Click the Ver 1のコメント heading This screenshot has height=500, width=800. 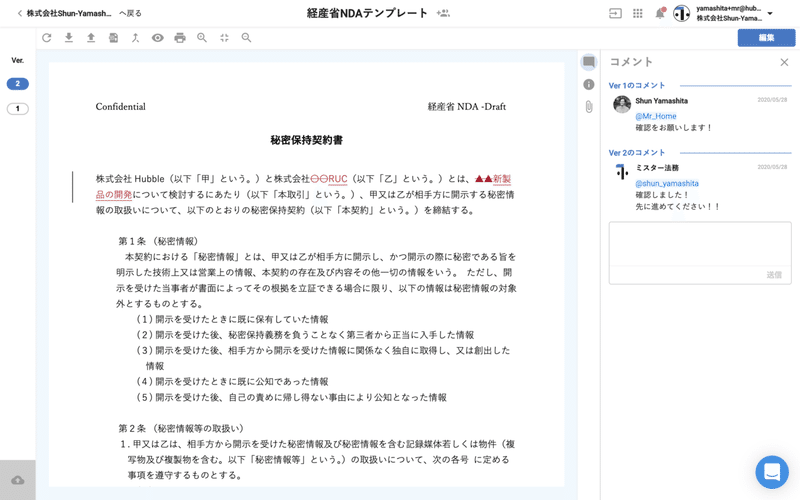click(637, 85)
